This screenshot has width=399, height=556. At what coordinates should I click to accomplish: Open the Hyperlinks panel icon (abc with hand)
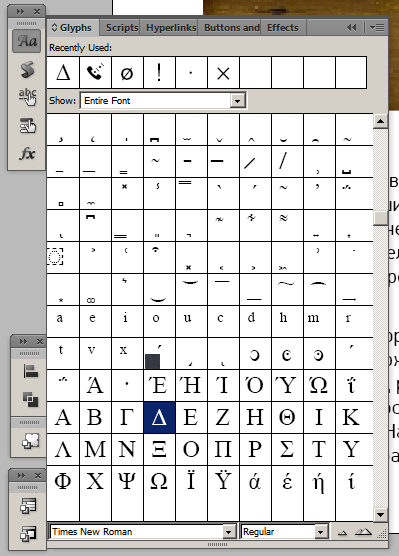pos(27,97)
